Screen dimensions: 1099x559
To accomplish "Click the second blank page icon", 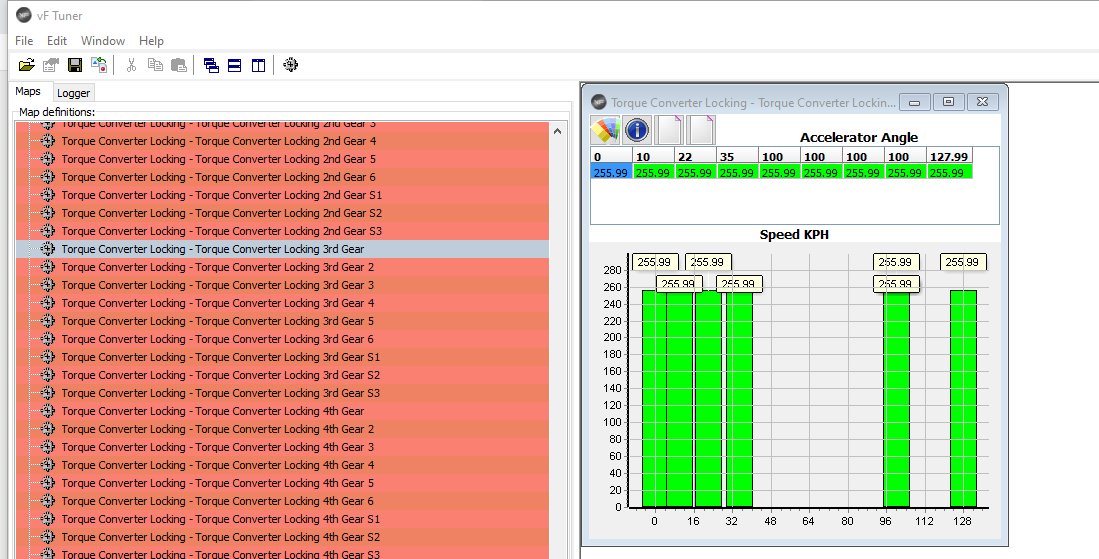I will 700,130.
